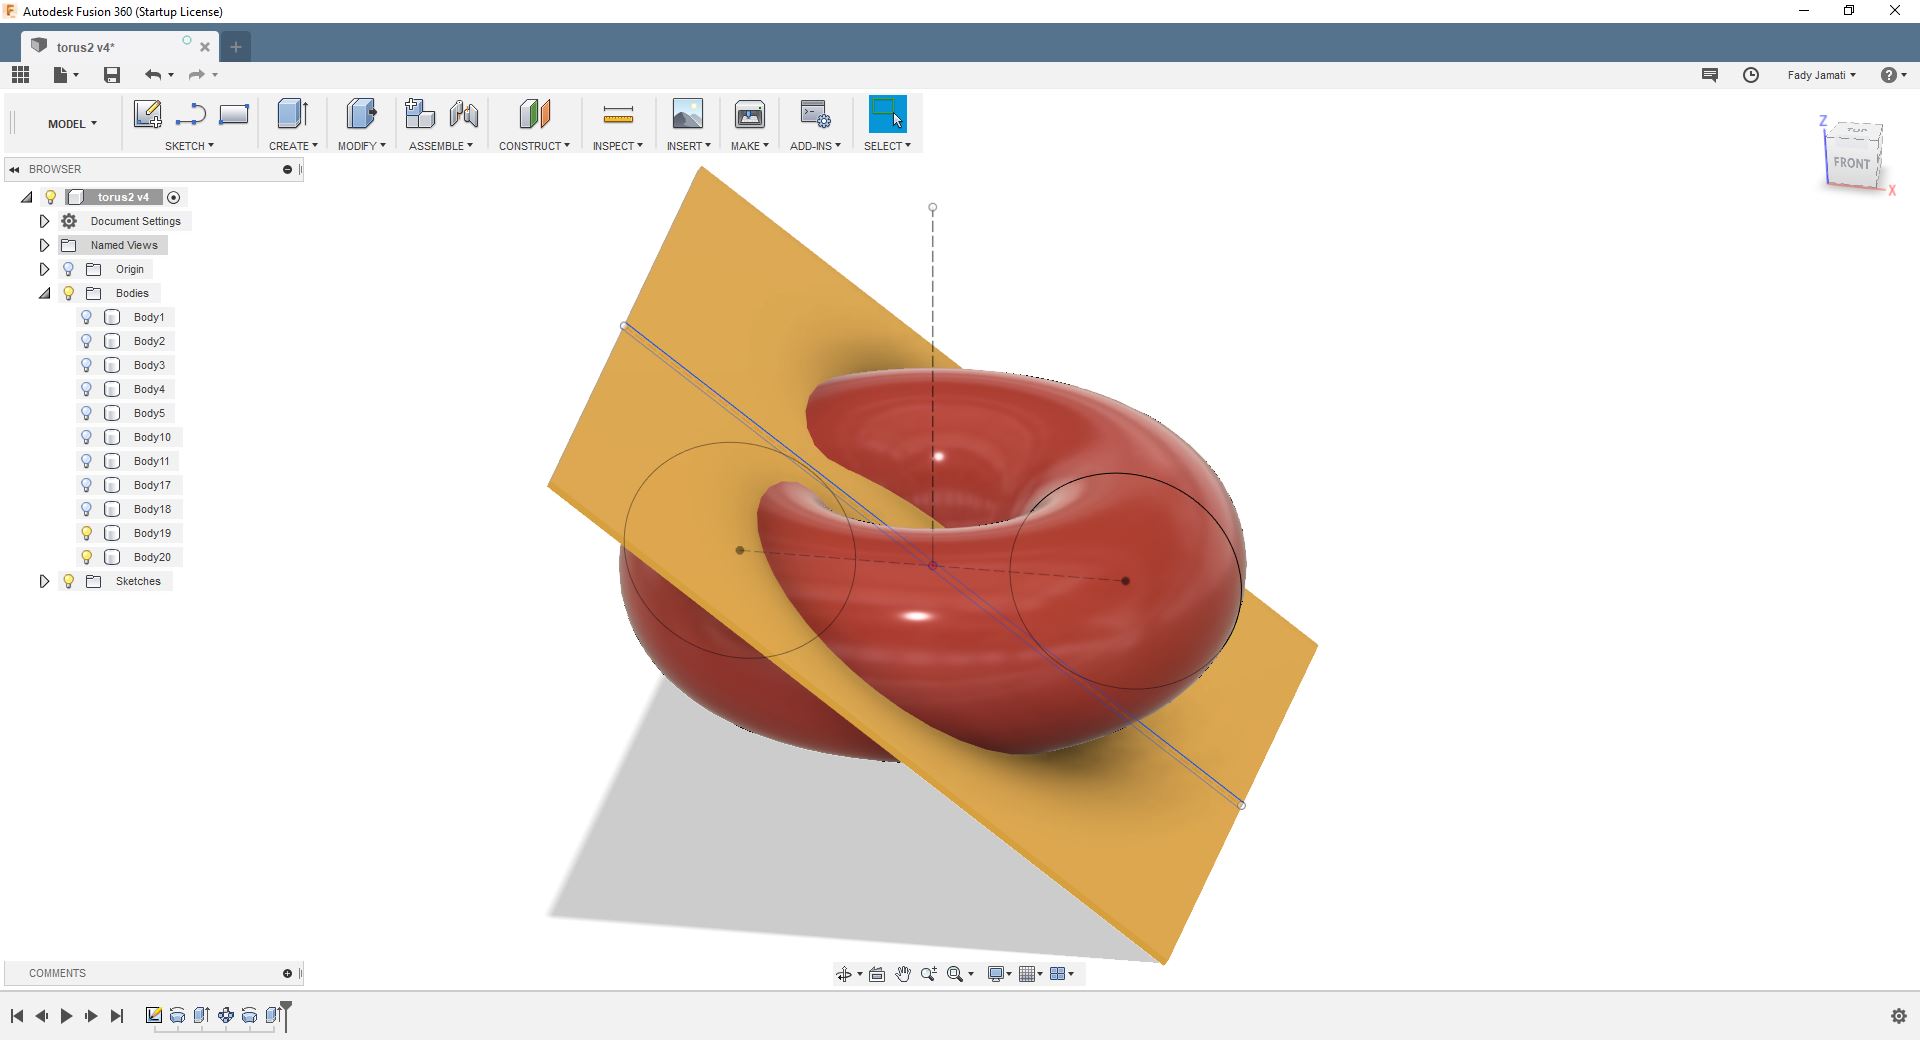This screenshot has height=1040, width=1920.
Task: Open the undo history dropdown arrow
Action: click(171, 75)
